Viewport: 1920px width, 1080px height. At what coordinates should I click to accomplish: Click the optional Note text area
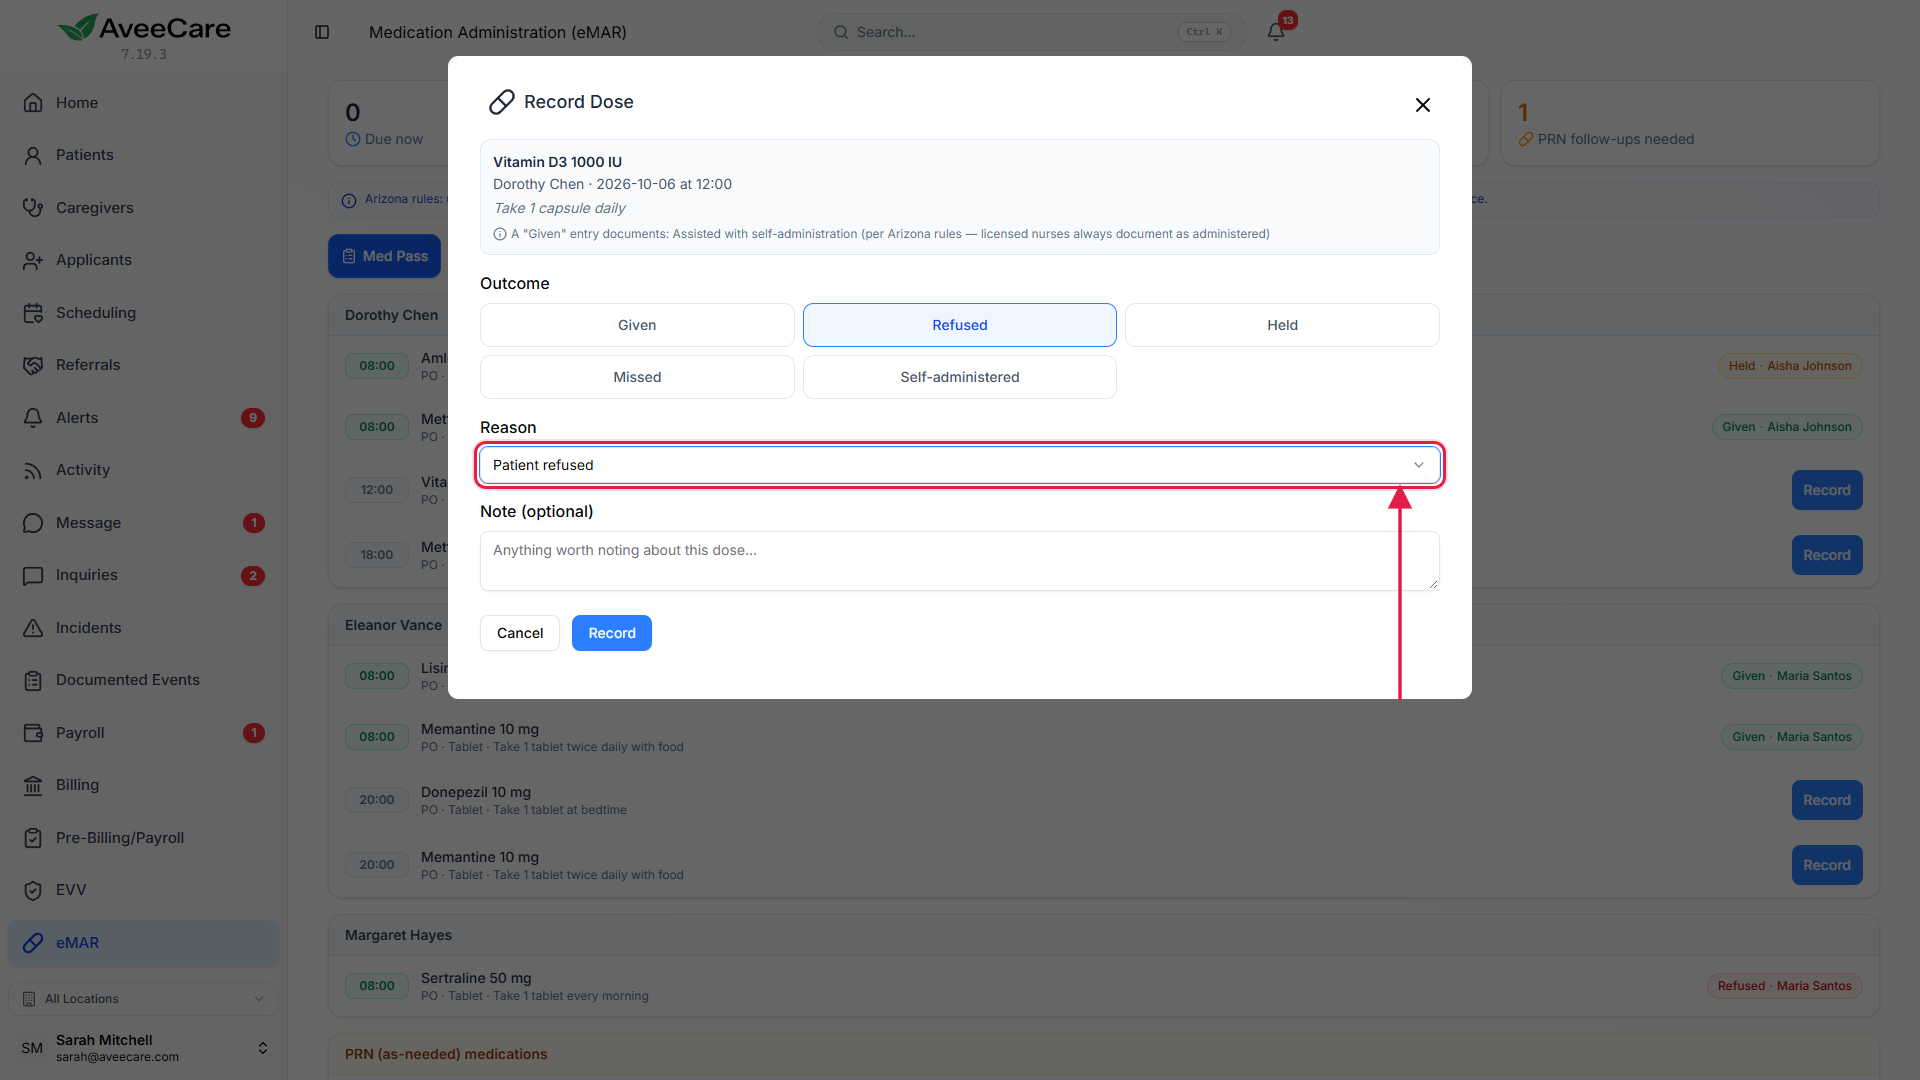coord(959,561)
